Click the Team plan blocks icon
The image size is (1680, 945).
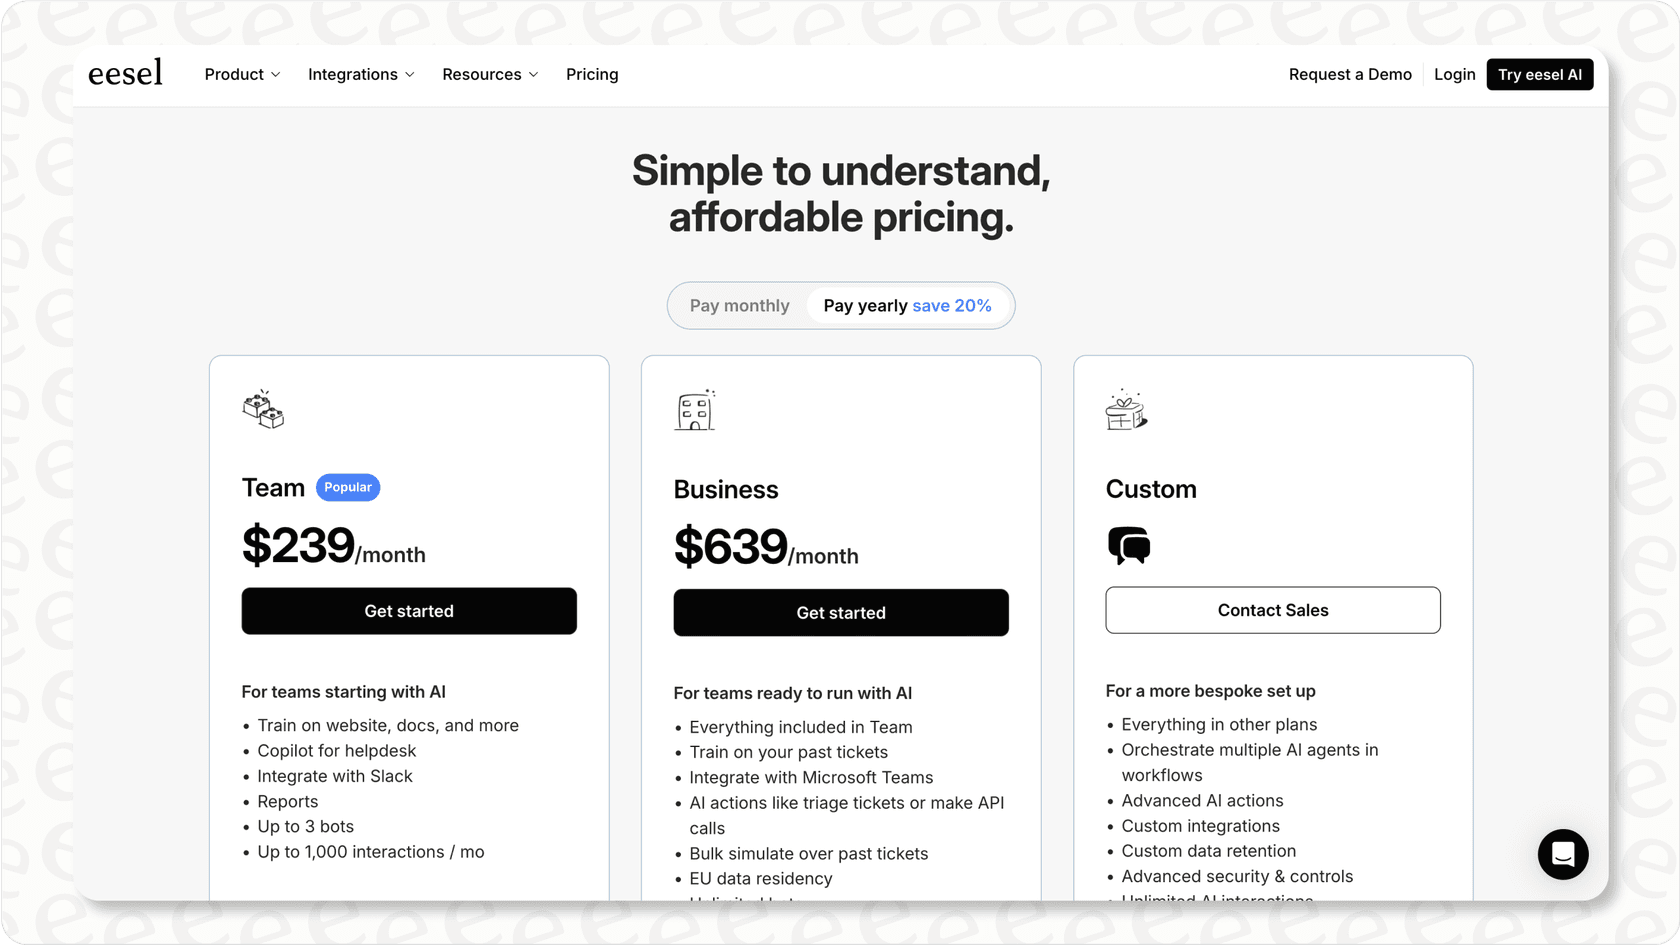263,410
